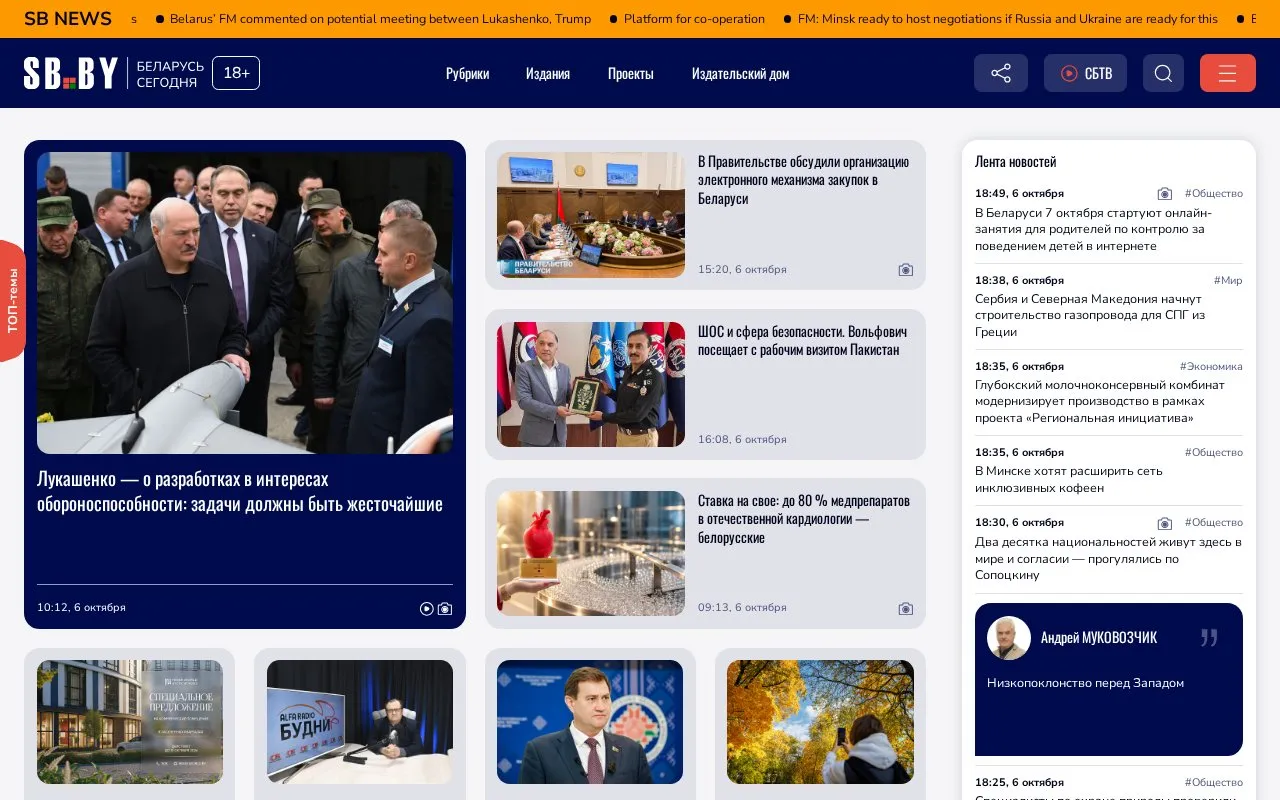Open the search magnifier icon

pos(1163,73)
